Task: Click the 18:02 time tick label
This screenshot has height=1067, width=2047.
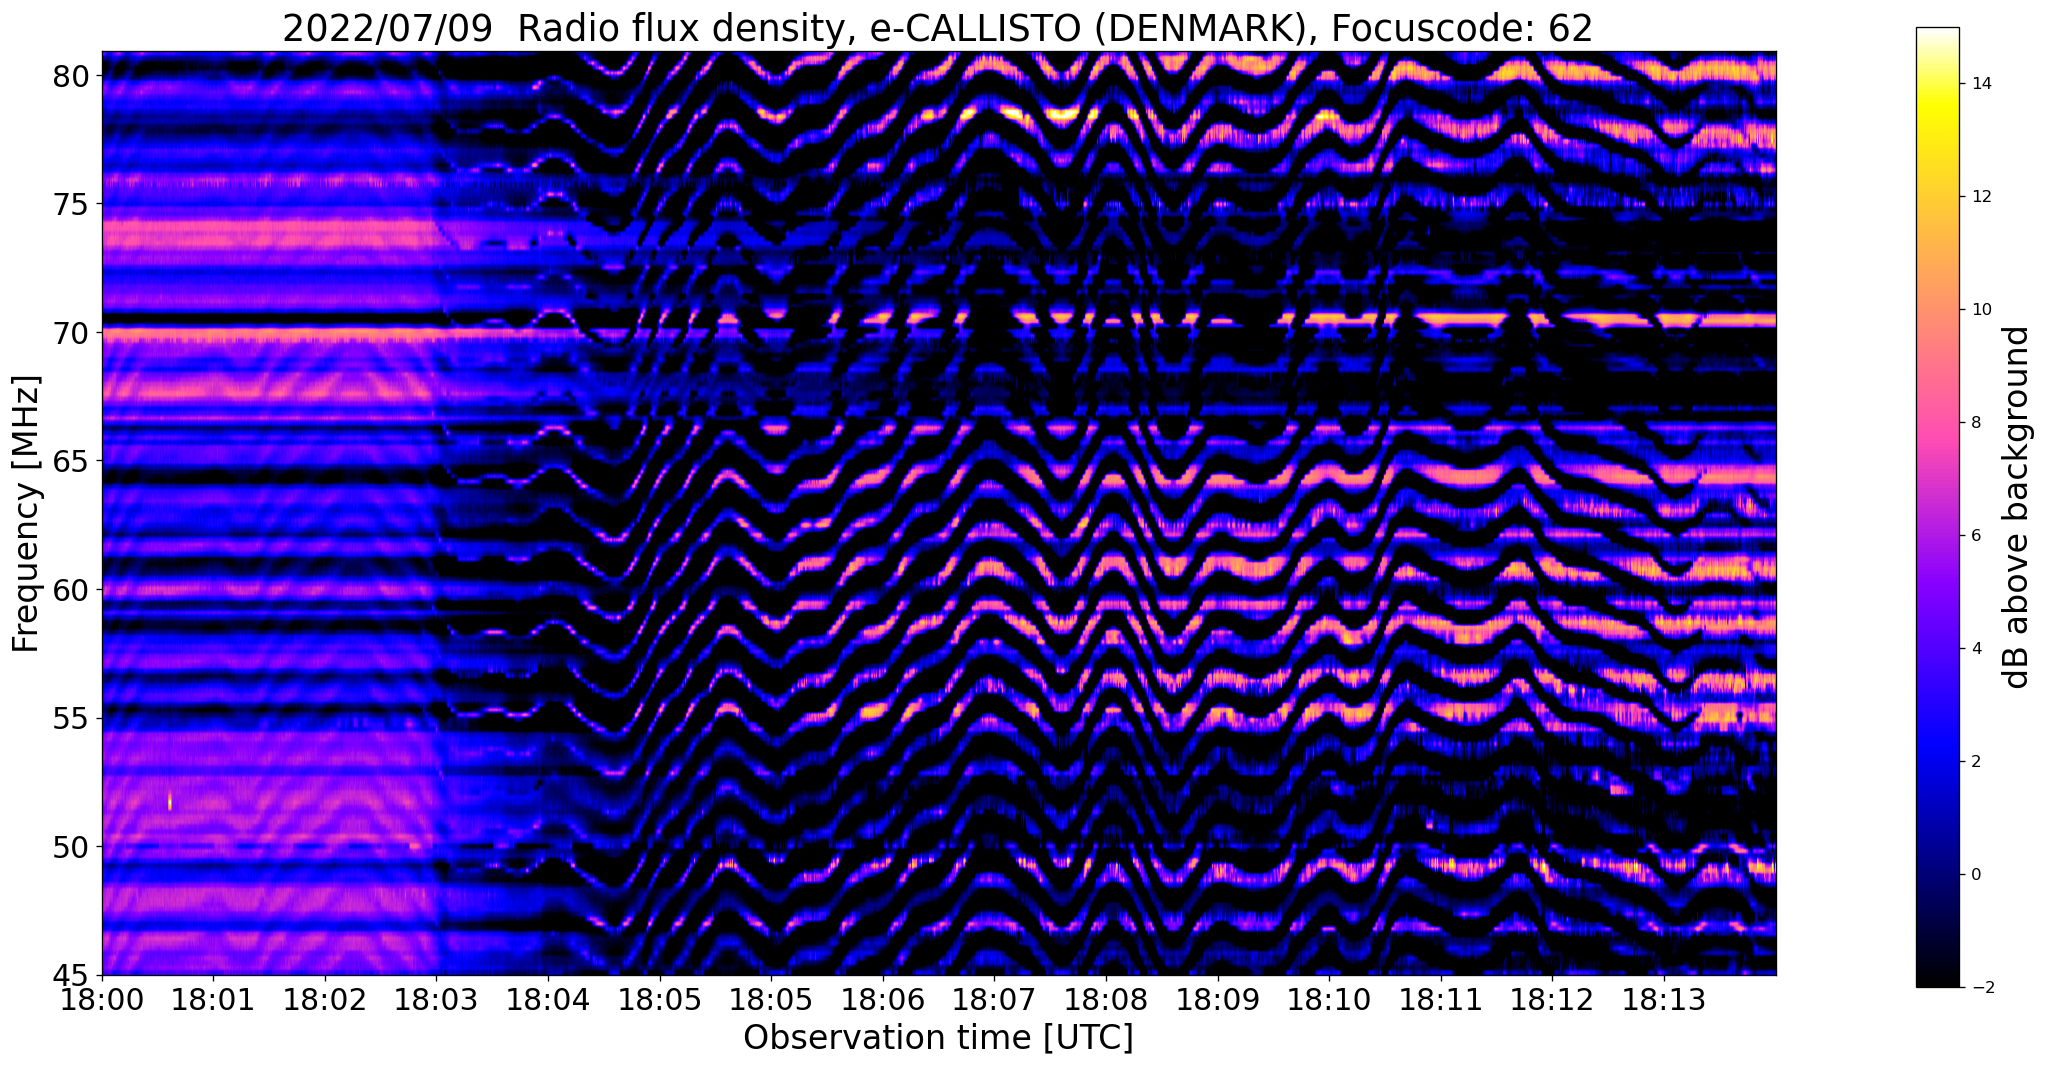Action: (325, 1000)
